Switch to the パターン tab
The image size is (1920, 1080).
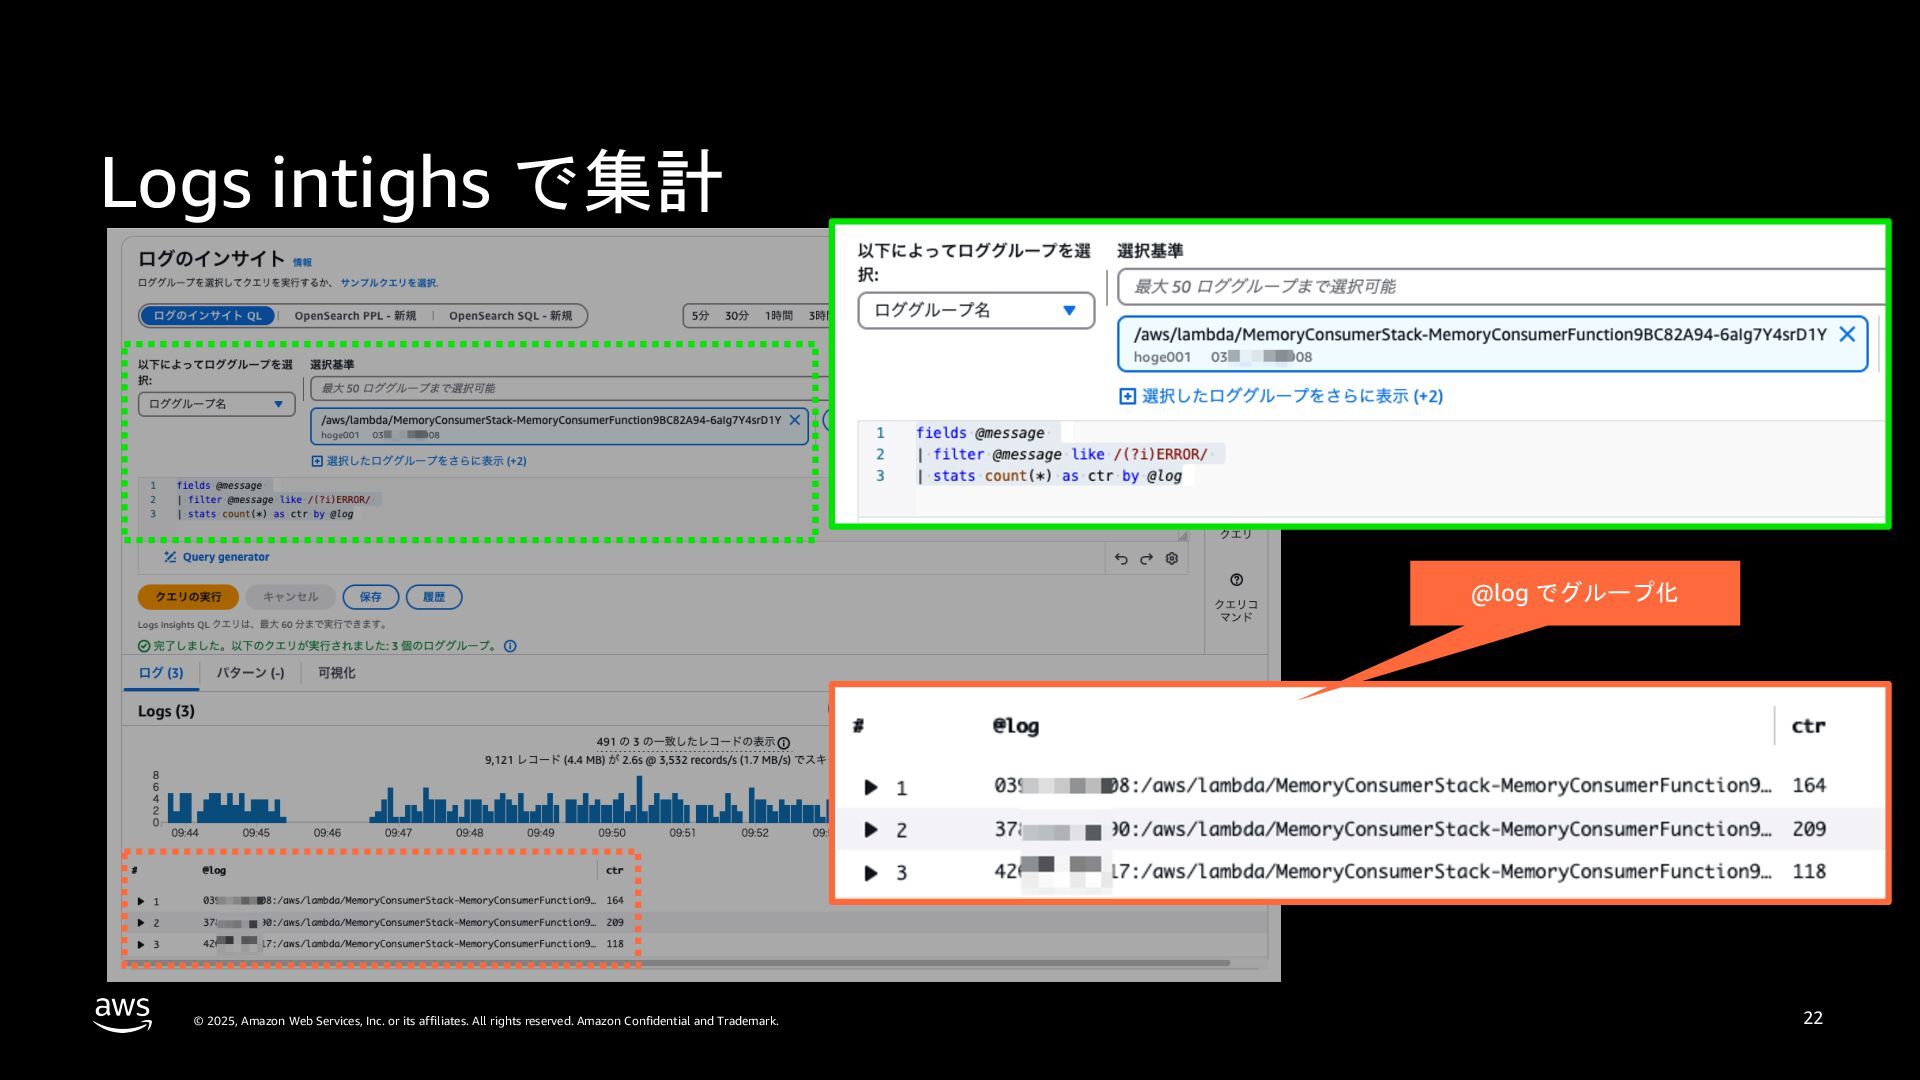point(250,673)
